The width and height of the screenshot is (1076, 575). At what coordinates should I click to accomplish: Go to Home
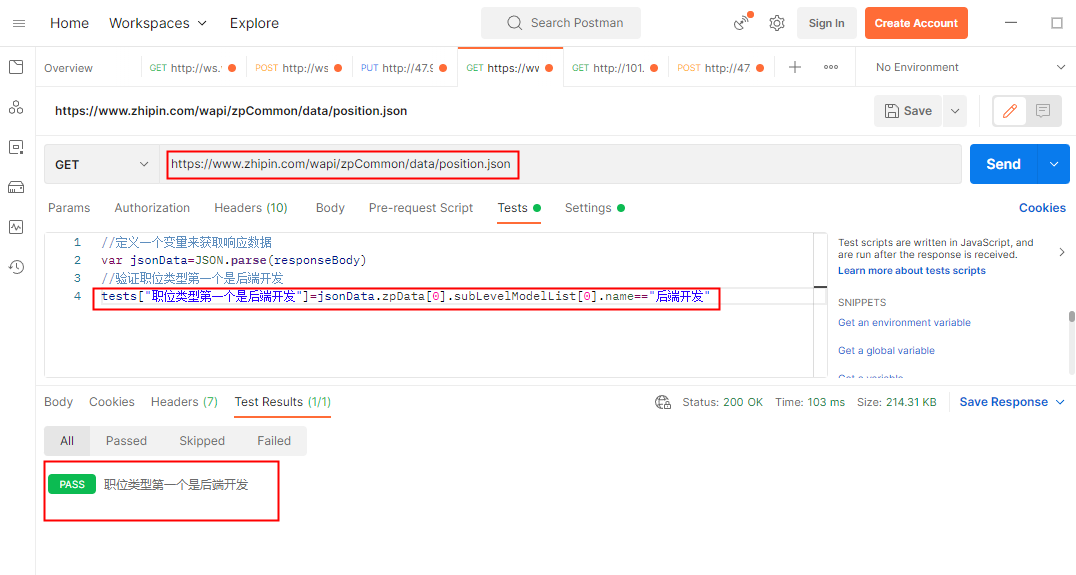pyautogui.click(x=69, y=23)
